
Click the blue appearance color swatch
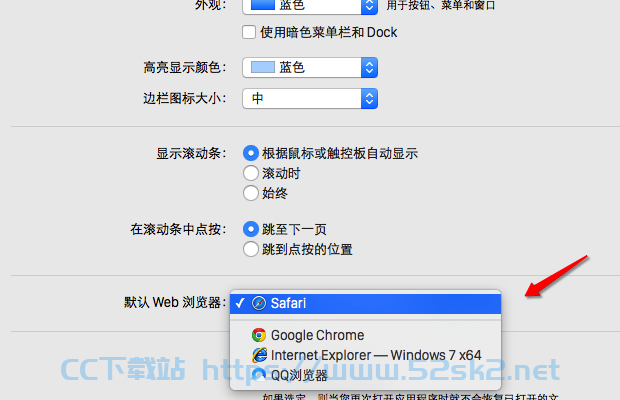263,5
